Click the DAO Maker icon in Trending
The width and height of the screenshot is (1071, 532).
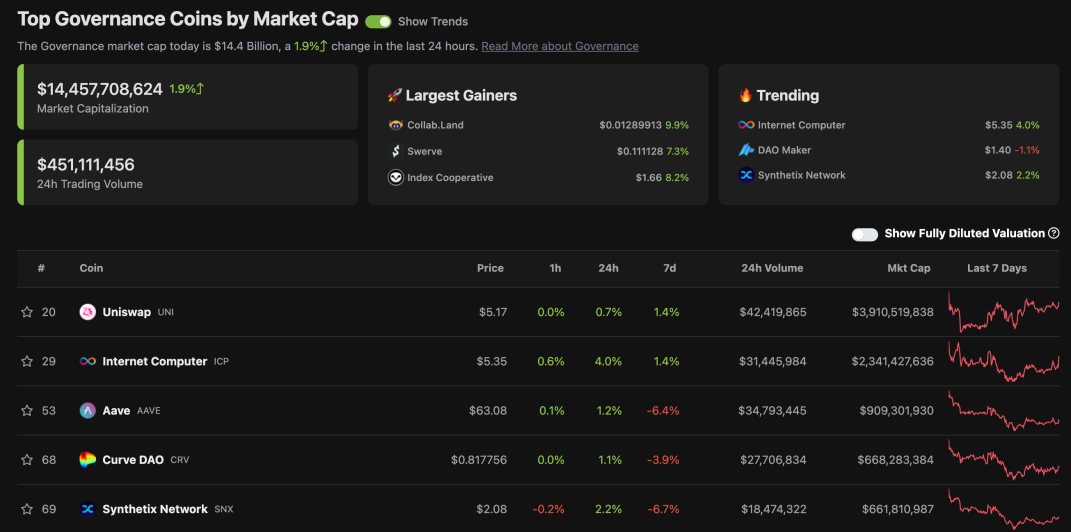(x=745, y=150)
